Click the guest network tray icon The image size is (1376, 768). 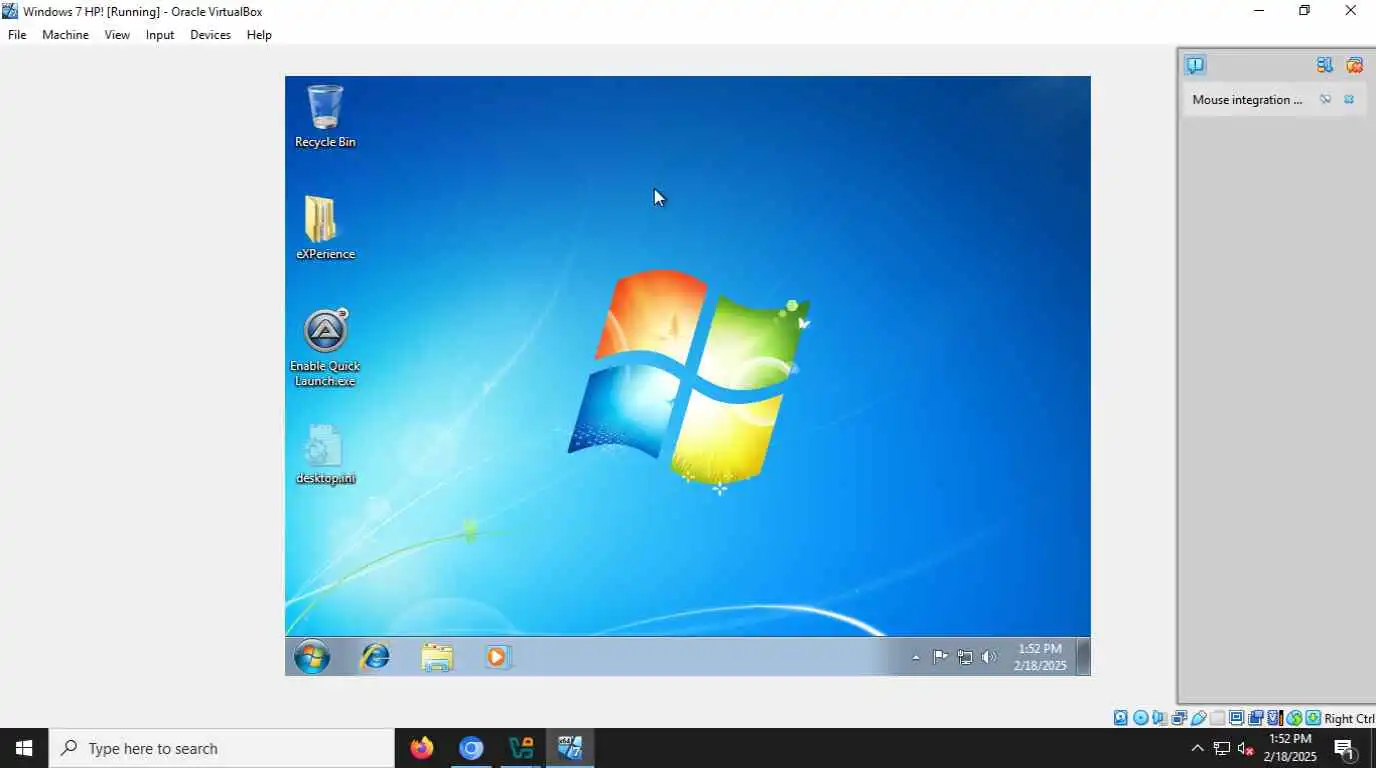965,657
